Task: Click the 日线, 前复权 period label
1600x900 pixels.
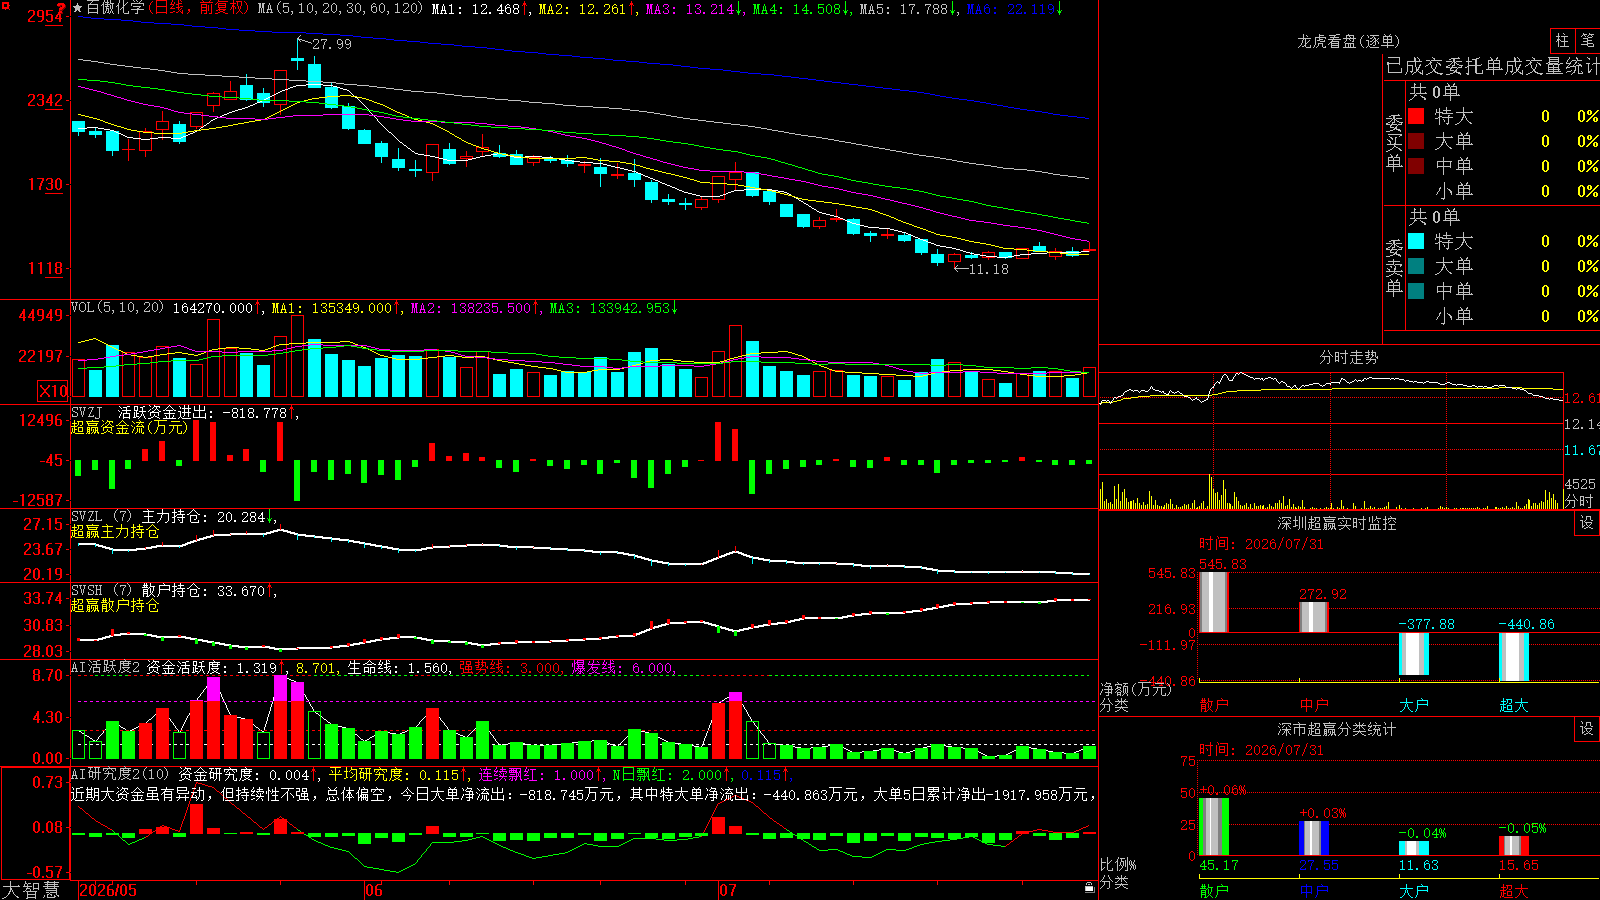Action: point(199,8)
